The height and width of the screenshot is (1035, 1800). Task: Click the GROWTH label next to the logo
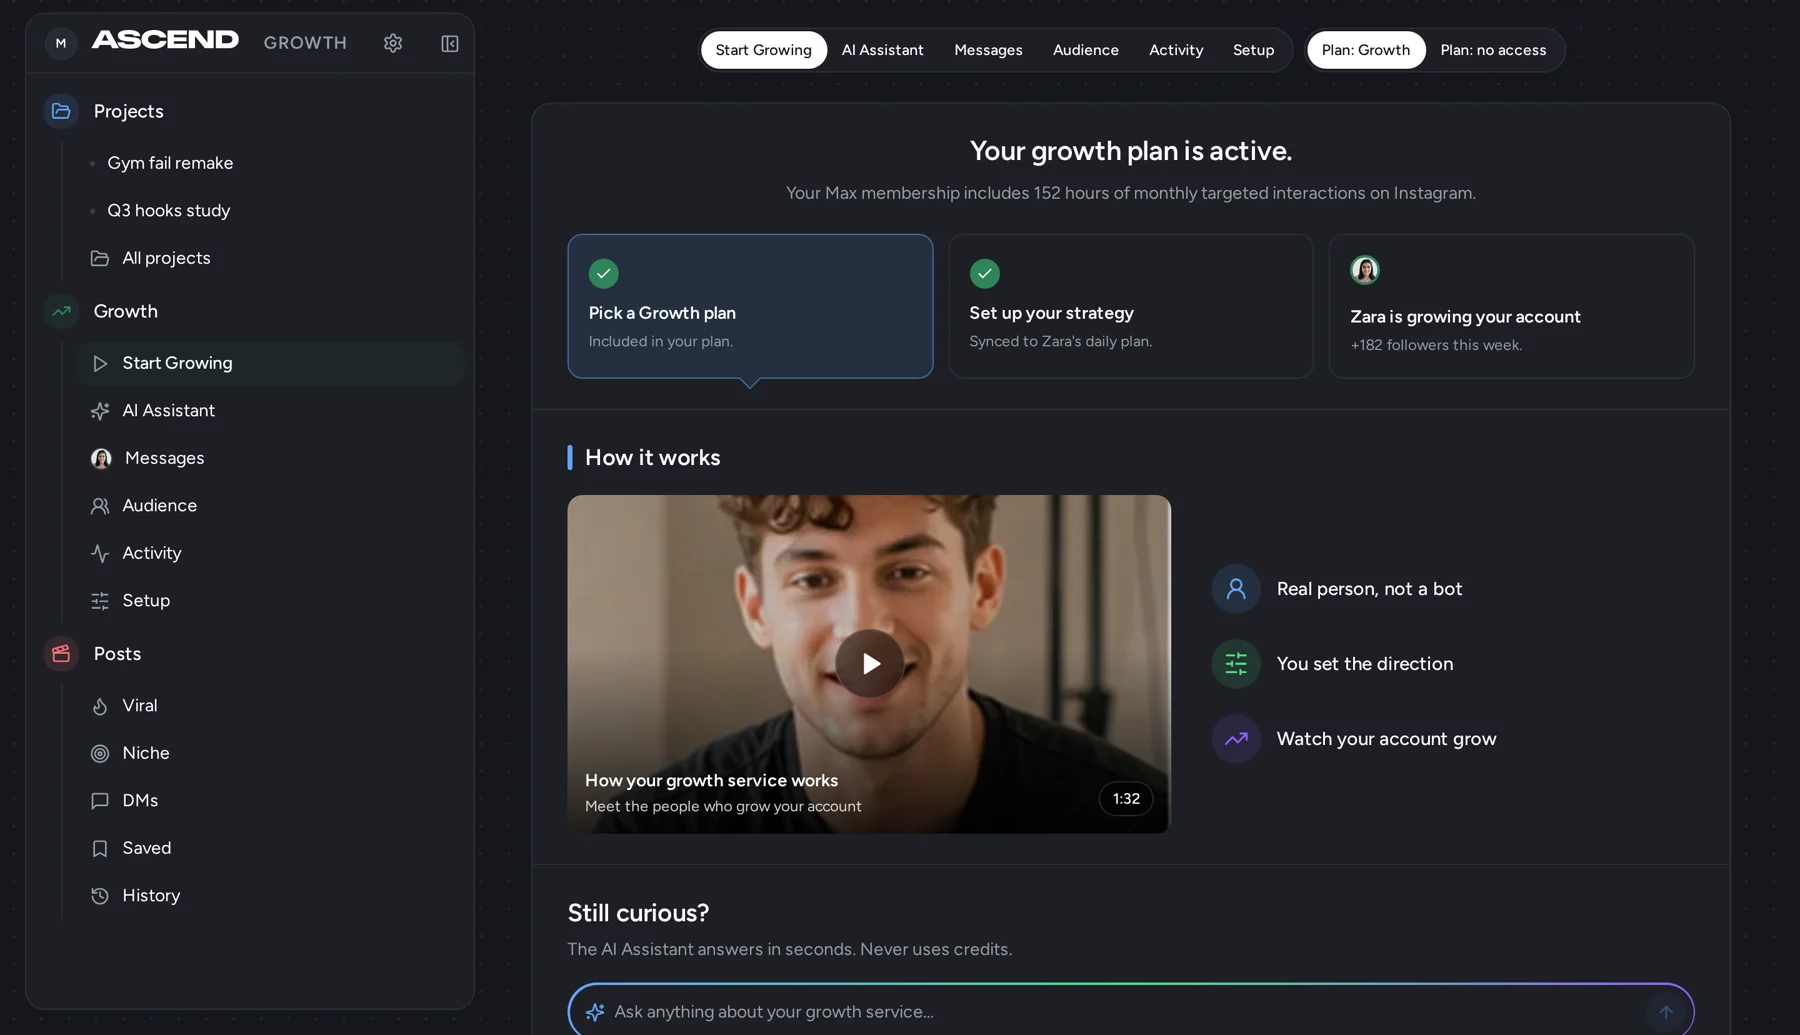point(305,43)
